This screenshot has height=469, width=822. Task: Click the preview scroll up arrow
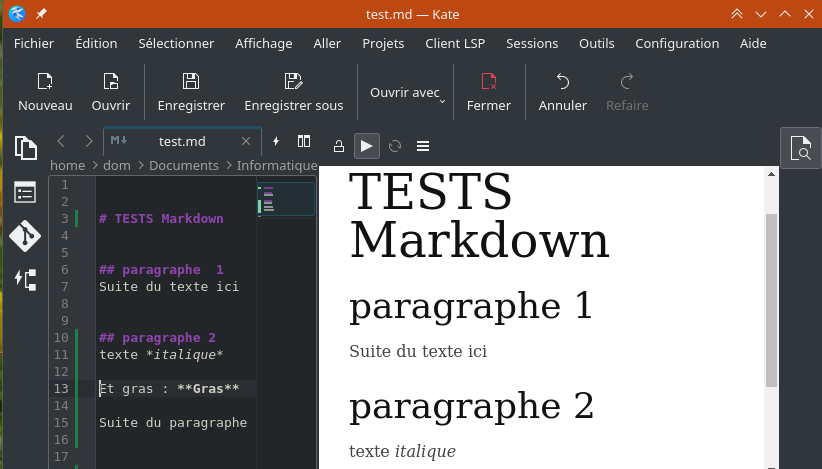pyautogui.click(x=771, y=174)
